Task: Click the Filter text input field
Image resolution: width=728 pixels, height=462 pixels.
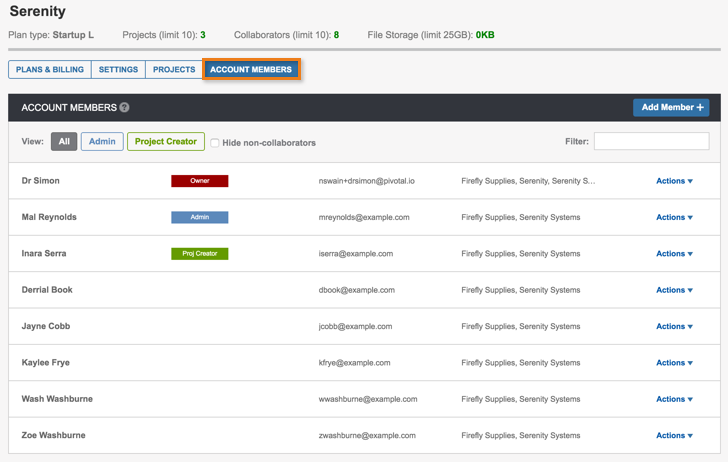Action: (651, 142)
